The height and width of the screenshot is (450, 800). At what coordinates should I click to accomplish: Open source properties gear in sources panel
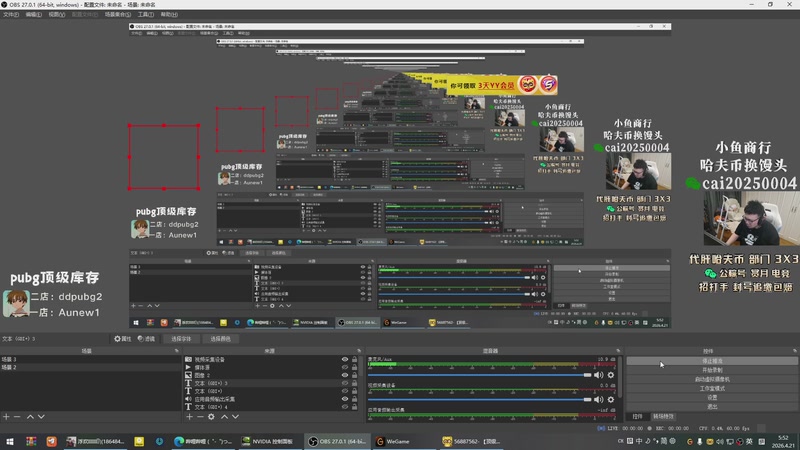(211, 417)
